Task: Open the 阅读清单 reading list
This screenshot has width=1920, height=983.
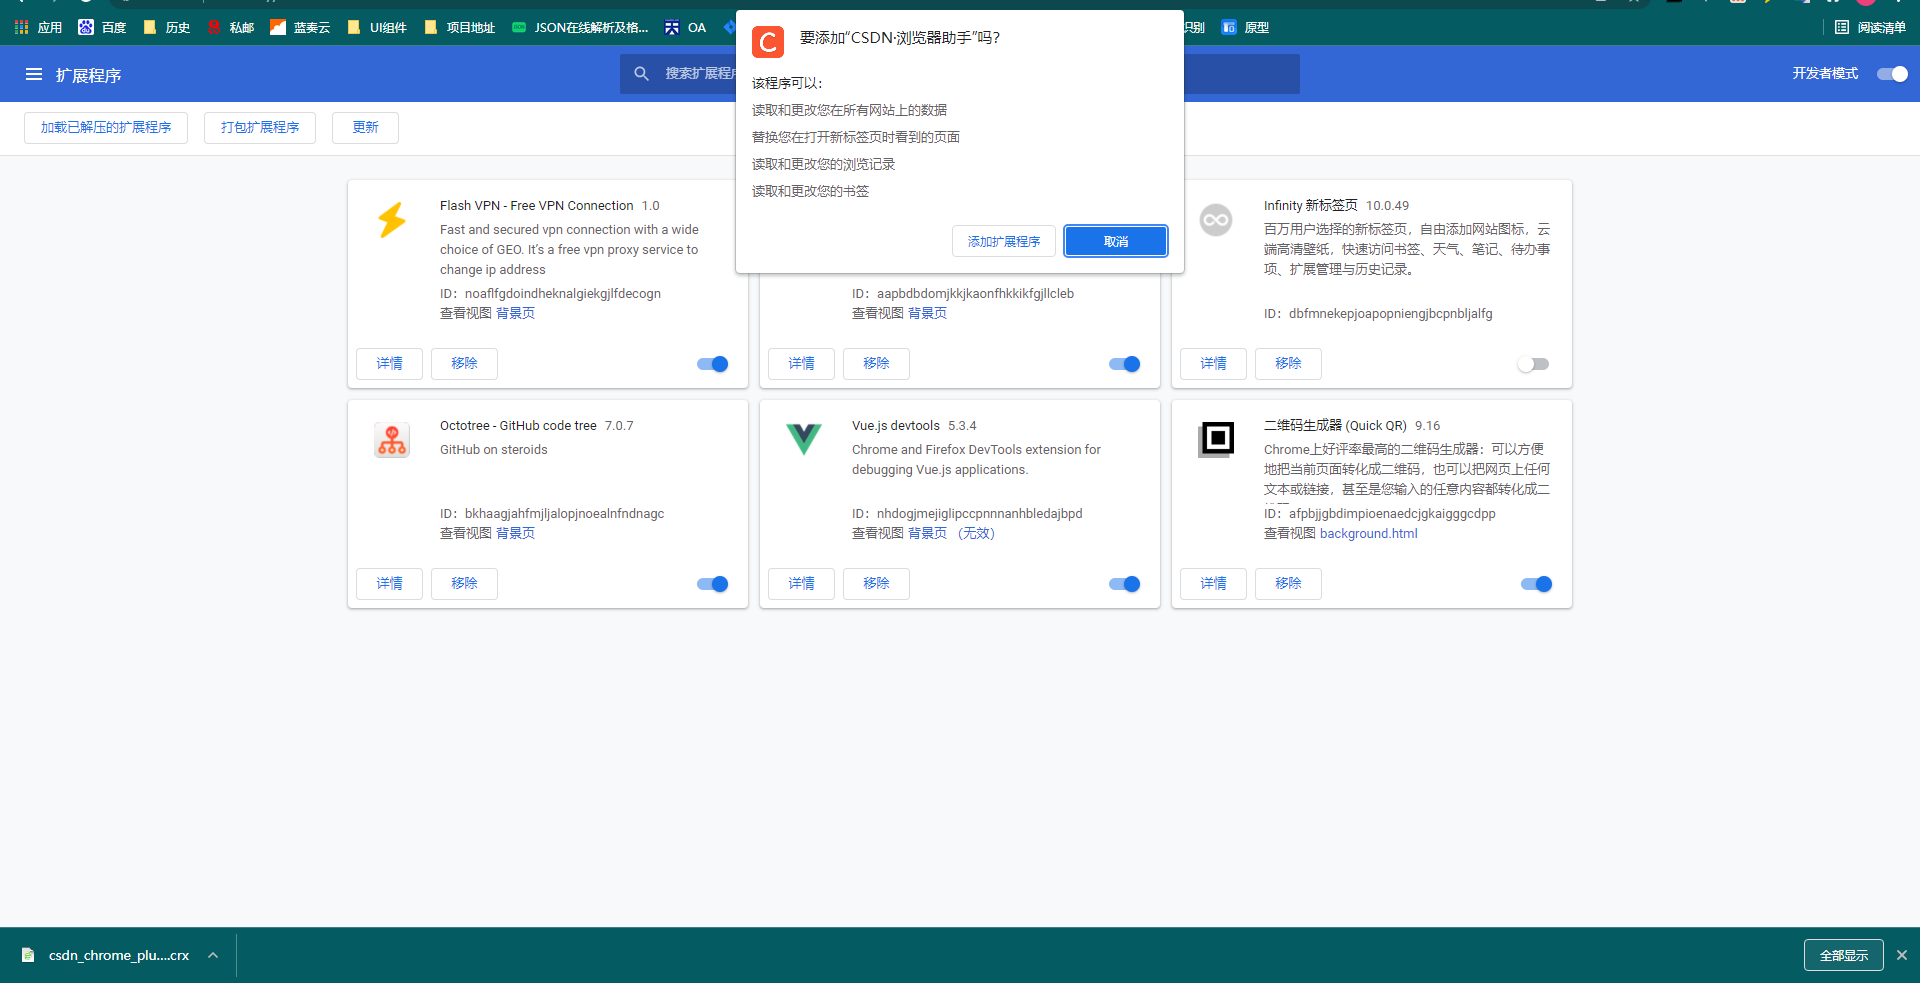Action: point(1870,27)
